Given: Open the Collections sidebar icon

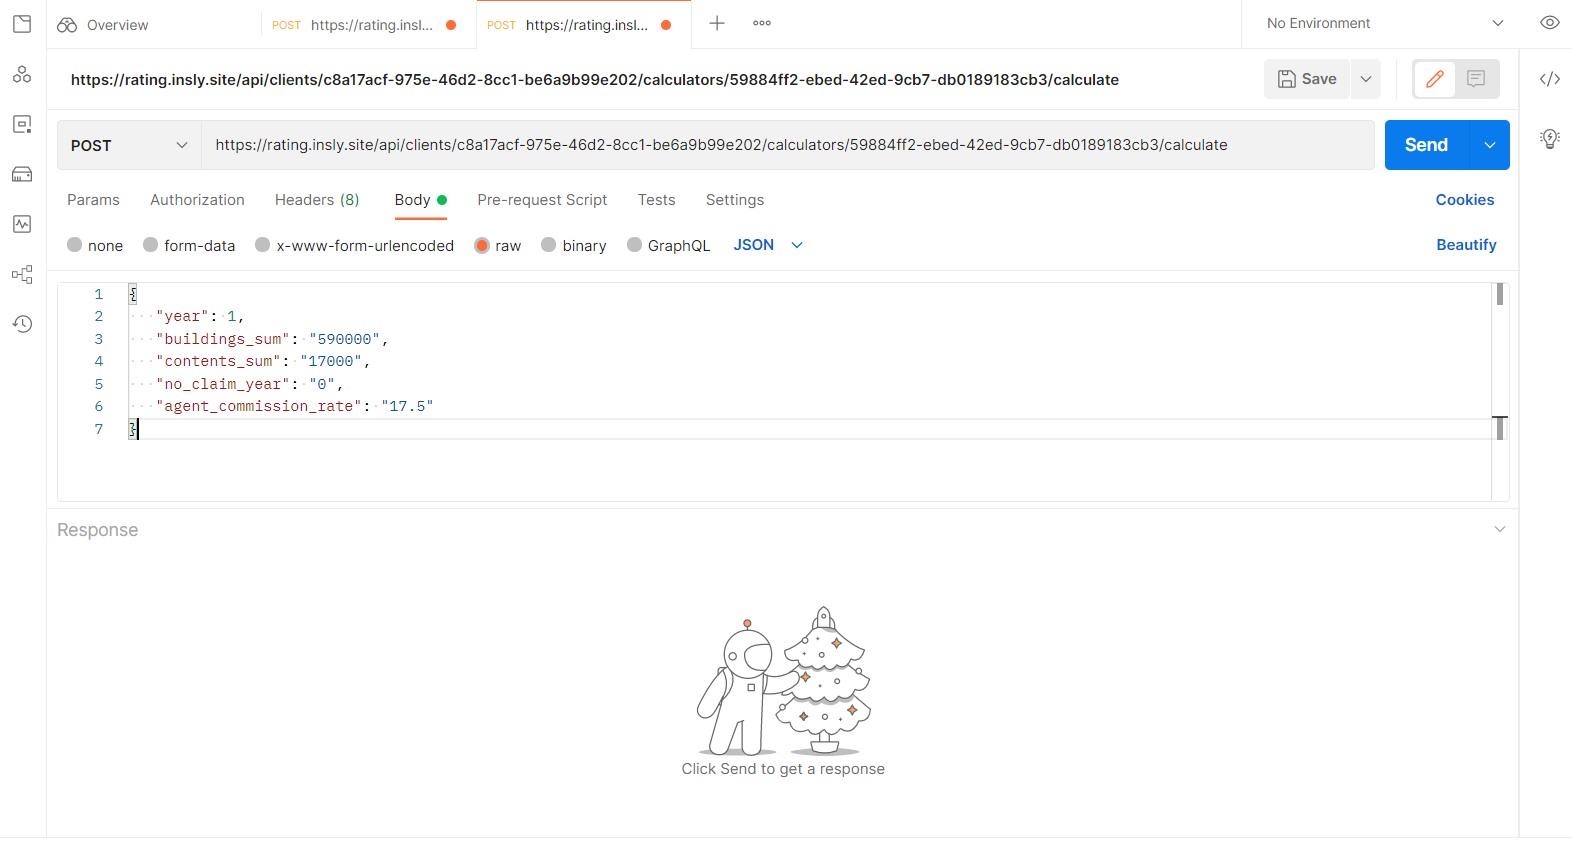Looking at the screenshot, I should coord(22,24).
